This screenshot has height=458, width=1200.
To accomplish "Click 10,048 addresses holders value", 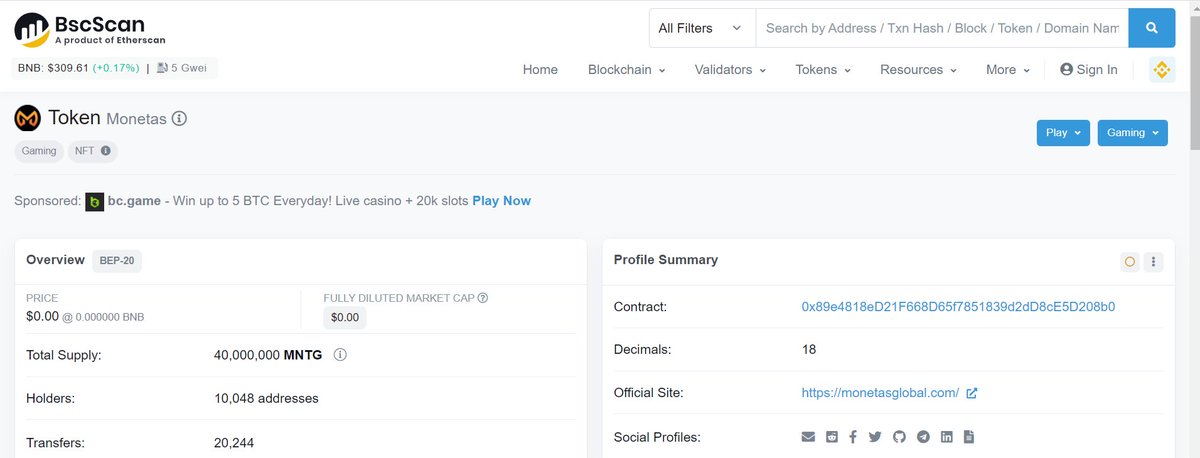I will point(266,398).
